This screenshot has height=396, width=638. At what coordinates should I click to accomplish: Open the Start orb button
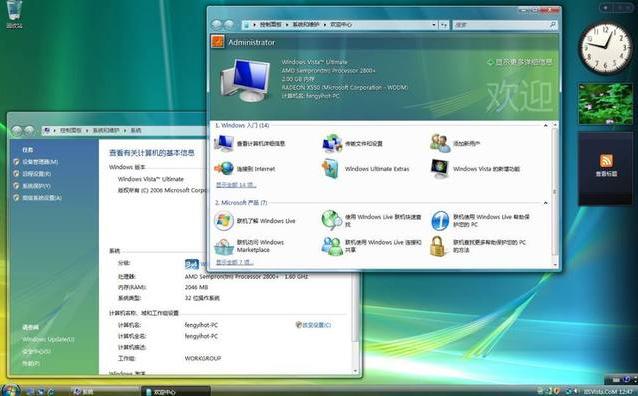coord(10,390)
